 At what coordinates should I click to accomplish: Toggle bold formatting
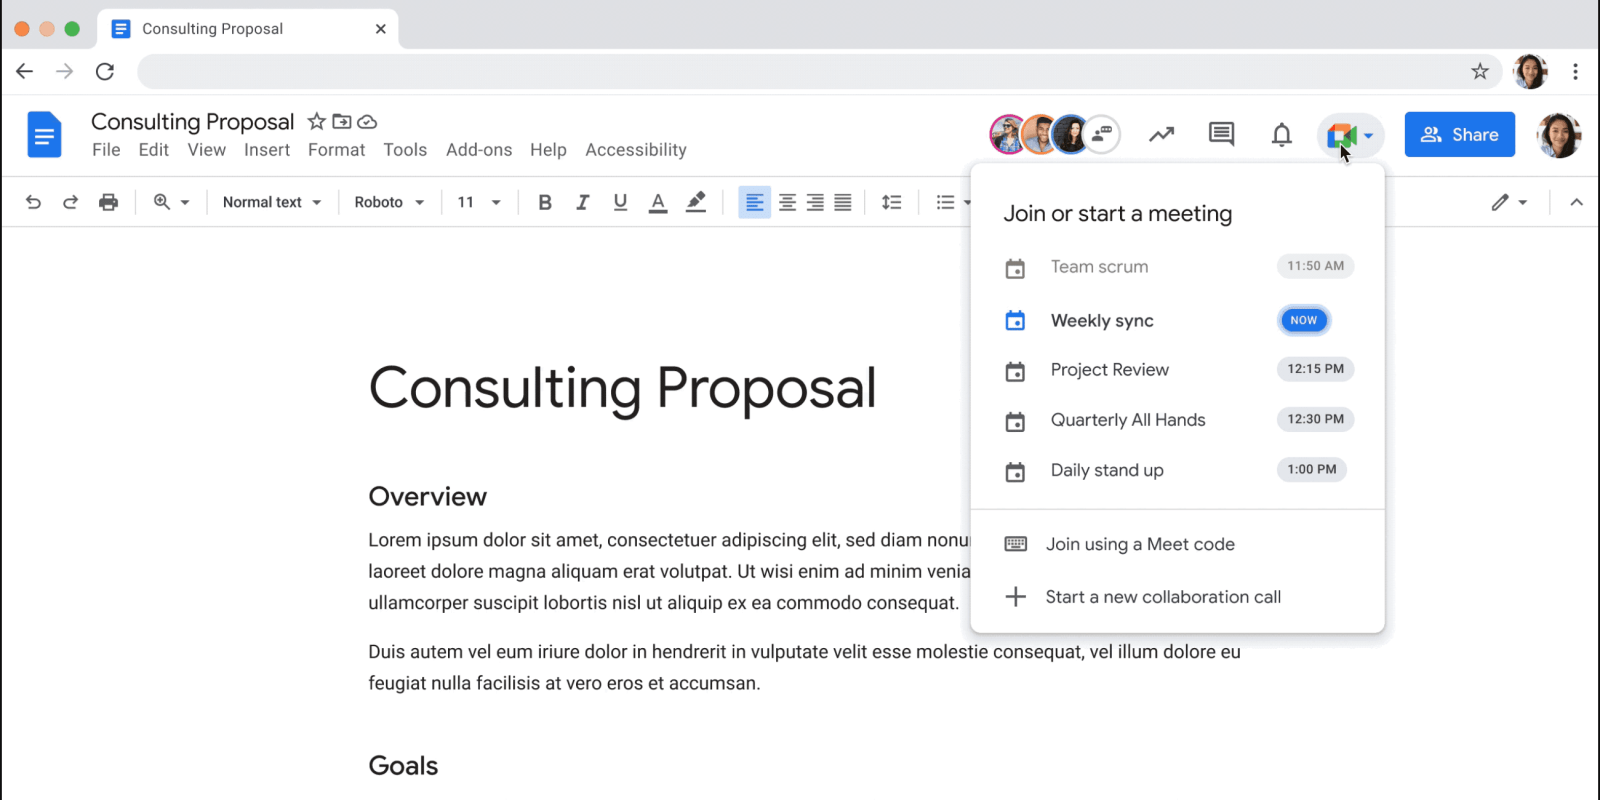[x=545, y=202]
